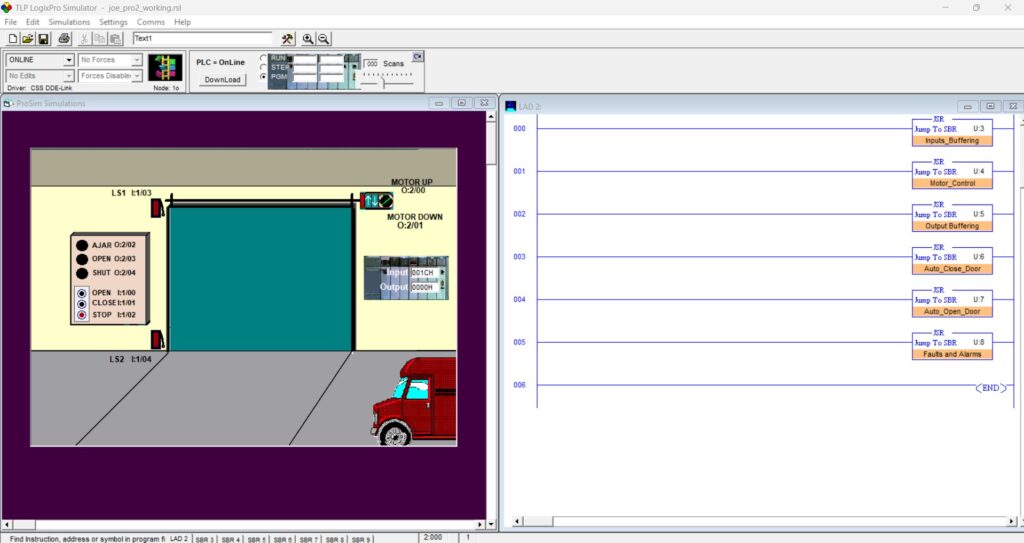Switch to the SBR 4 tab

click(x=230, y=539)
